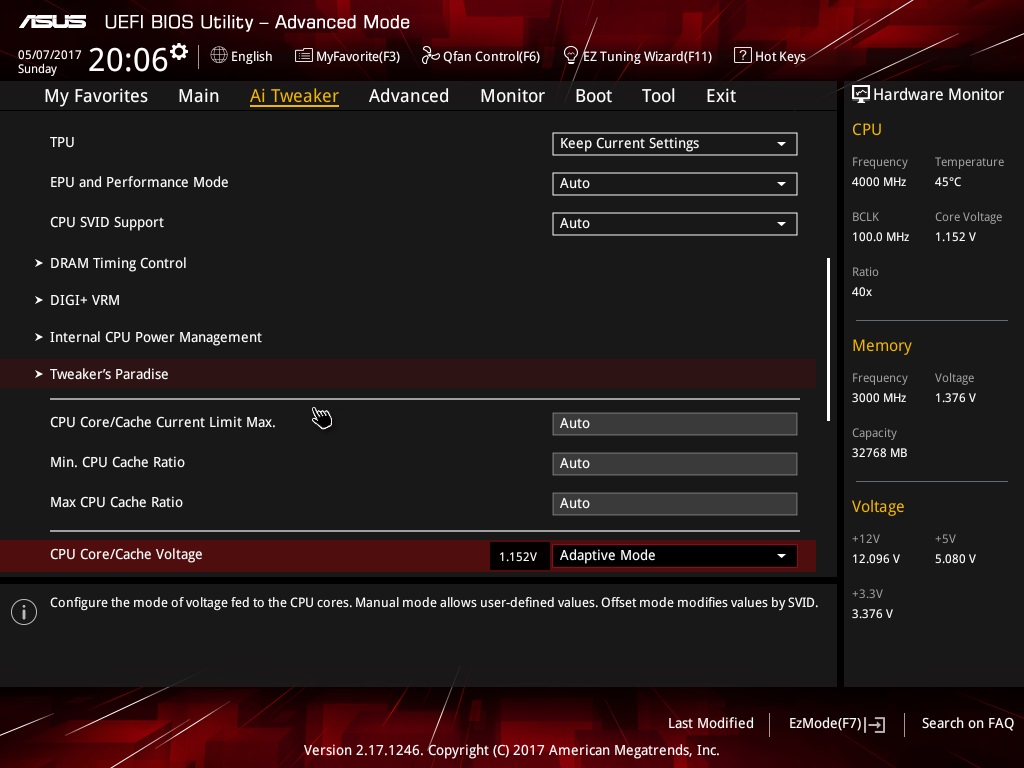Viewport: 1024px width, 768px height.
Task: Click the Max CPU Cache Ratio field
Action: 675,504
